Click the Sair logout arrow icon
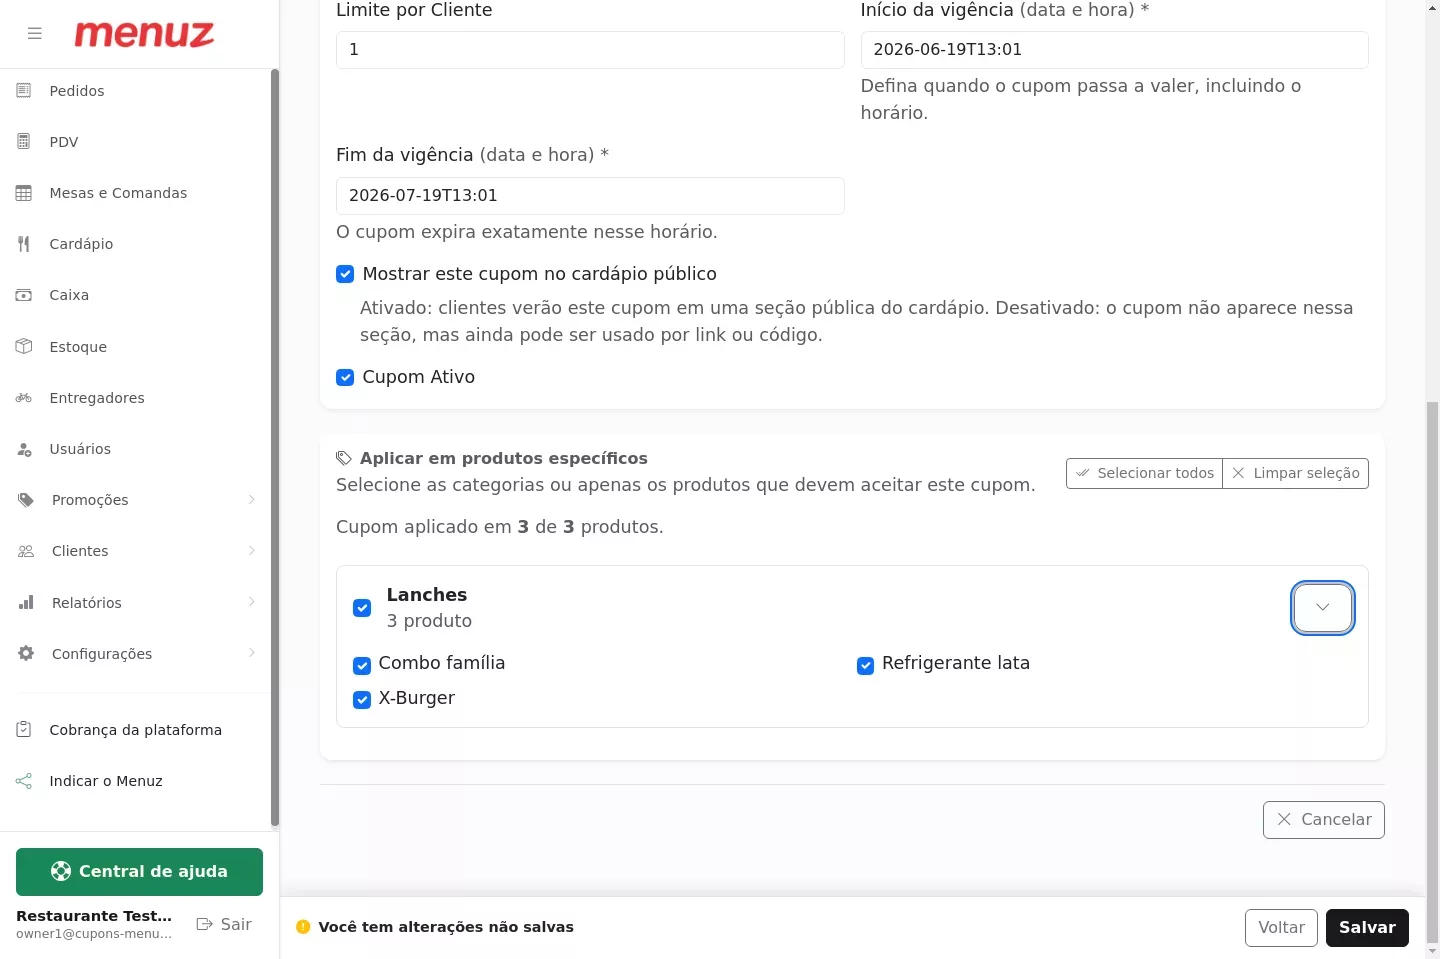1440x959 pixels. (x=205, y=924)
